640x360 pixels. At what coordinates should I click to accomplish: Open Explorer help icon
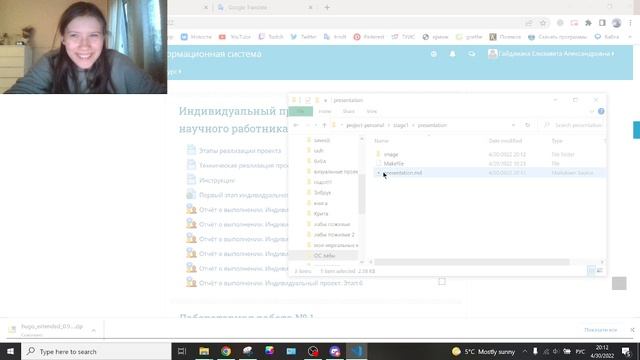601,111
